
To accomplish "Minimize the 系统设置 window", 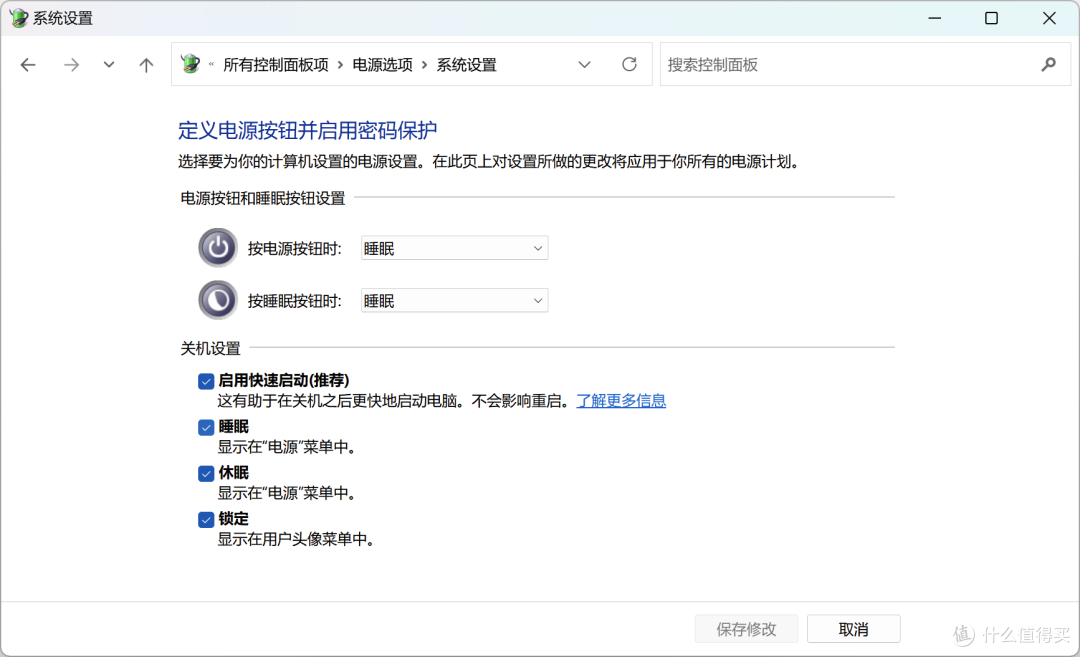I will (x=935, y=18).
